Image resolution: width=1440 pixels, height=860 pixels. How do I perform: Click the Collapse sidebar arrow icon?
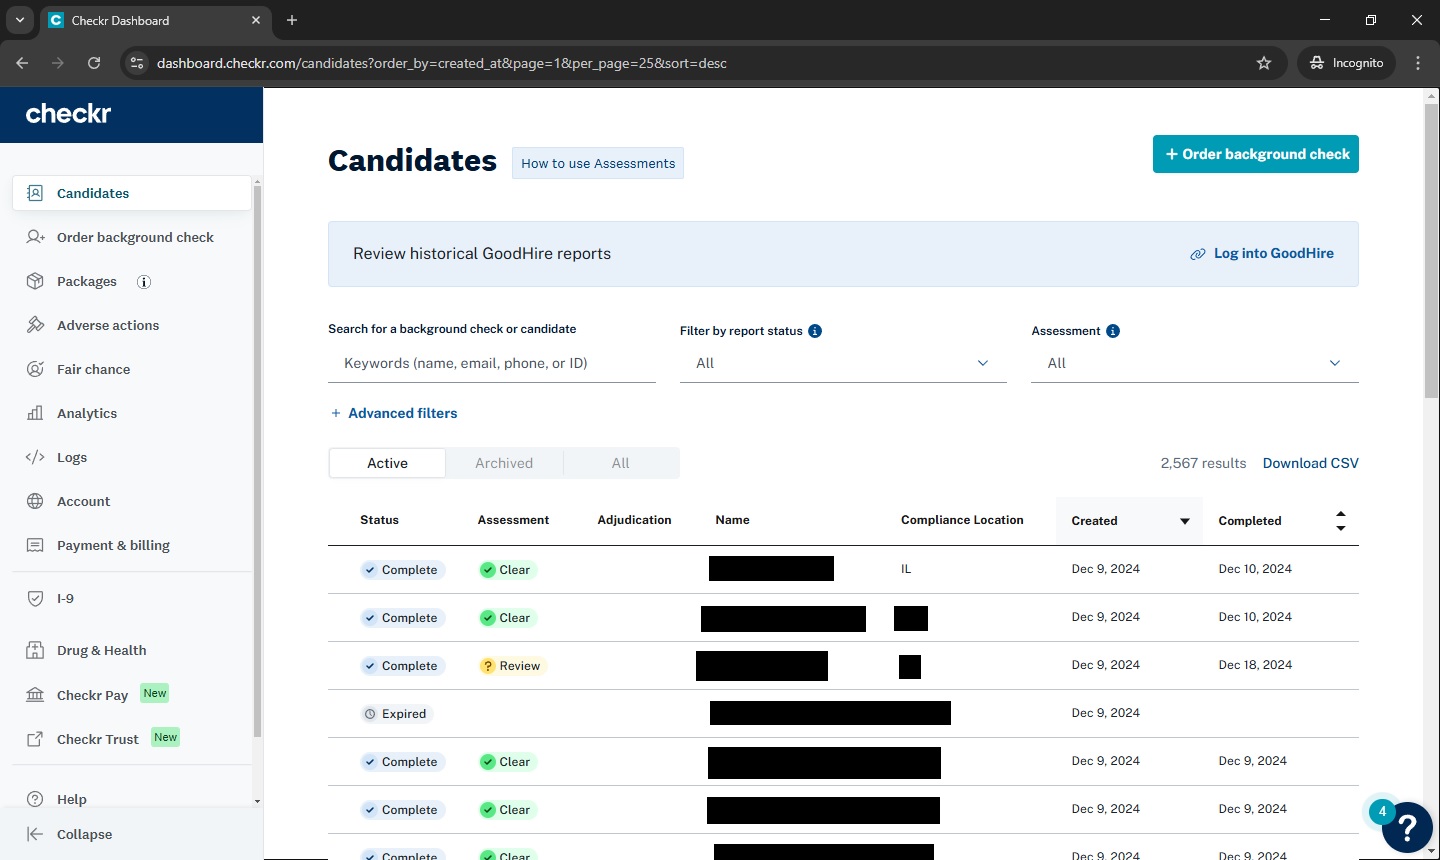pyautogui.click(x=35, y=834)
